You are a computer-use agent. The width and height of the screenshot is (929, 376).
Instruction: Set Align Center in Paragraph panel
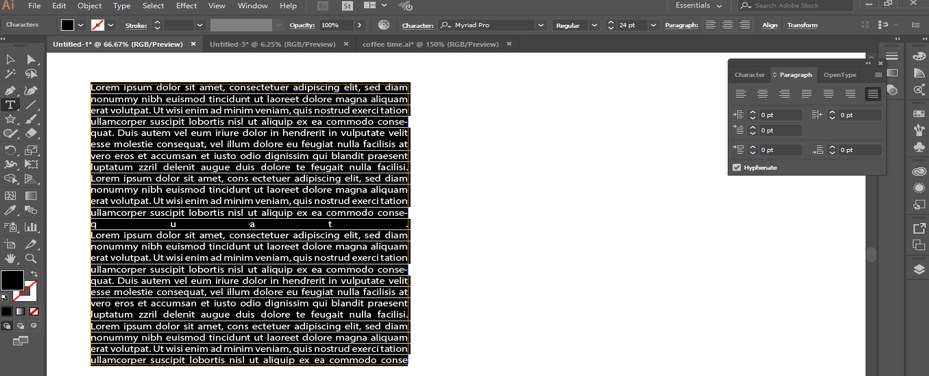[763, 94]
